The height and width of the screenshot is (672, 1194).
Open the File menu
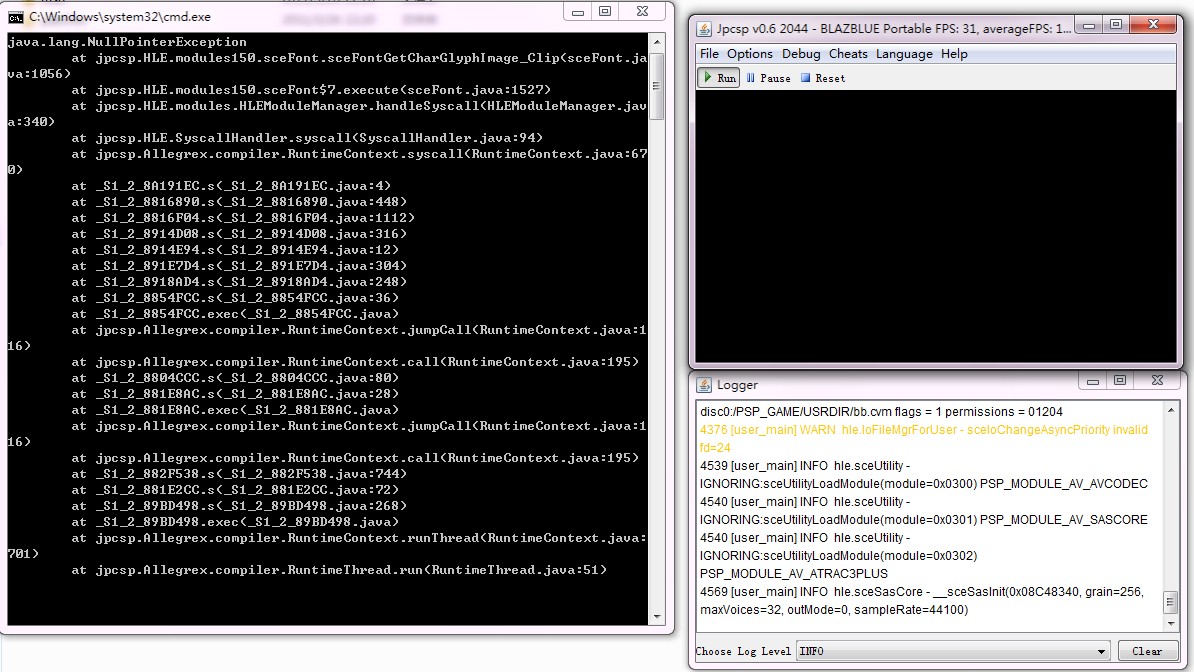pyautogui.click(x=709, y=54)
